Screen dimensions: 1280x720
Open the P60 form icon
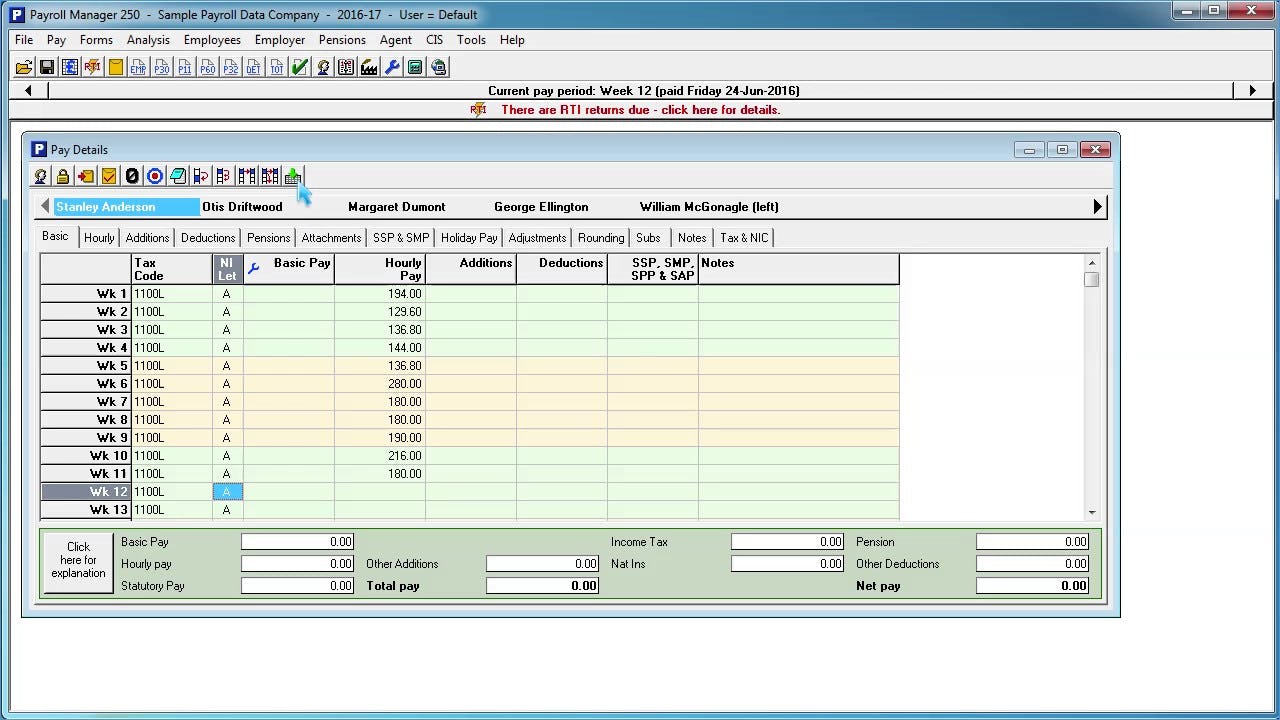click(207, 67)
